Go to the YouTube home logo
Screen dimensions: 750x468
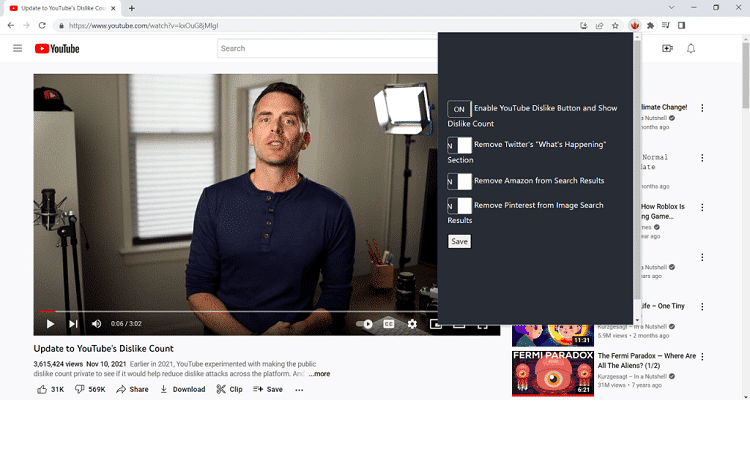(57, 49)
